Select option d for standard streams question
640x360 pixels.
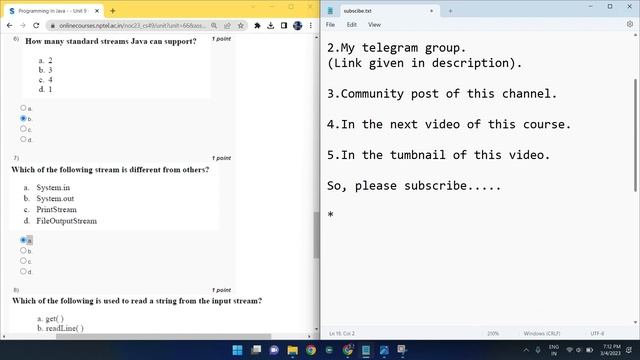point(23,139)
